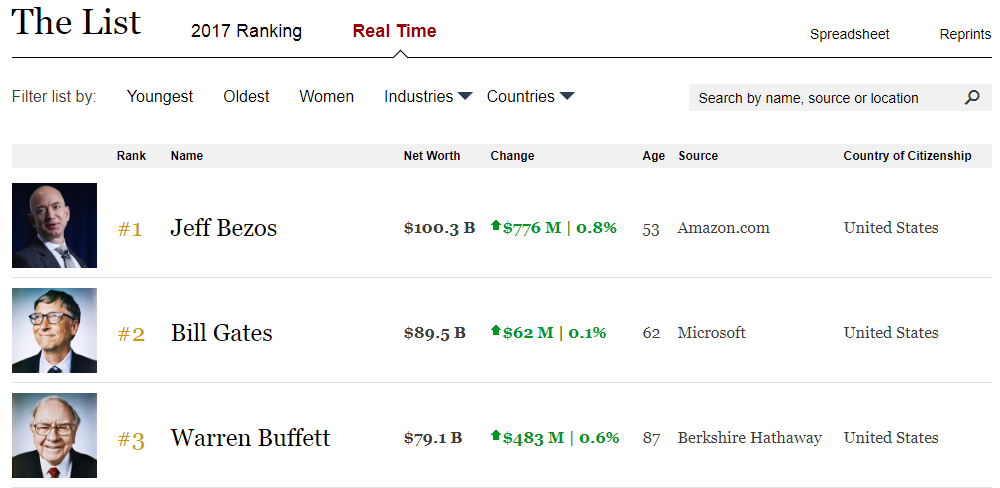Open Jeff Bezos profile photo
1000x488 pixels.
(54, 225)
